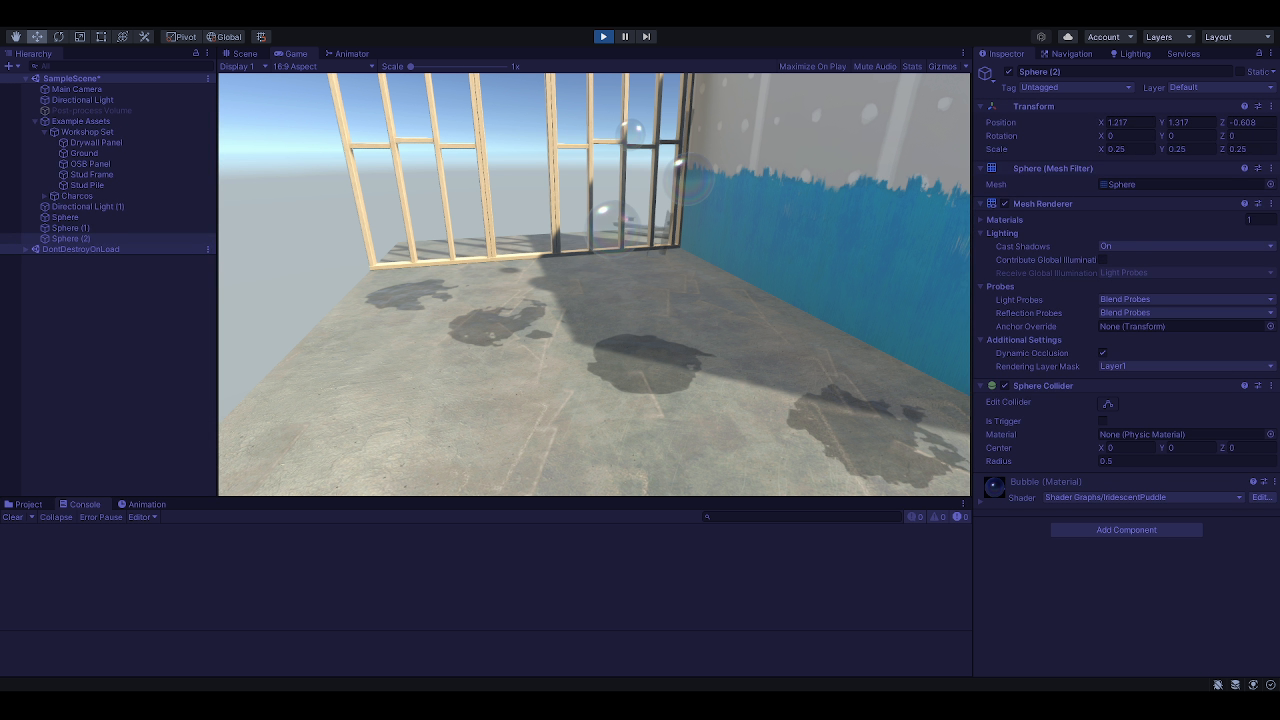This screenshot has height=720, width=1280.
Task: Open the Light Probes dropdown
Action: pyautogui.click(x=1187, y=299)
